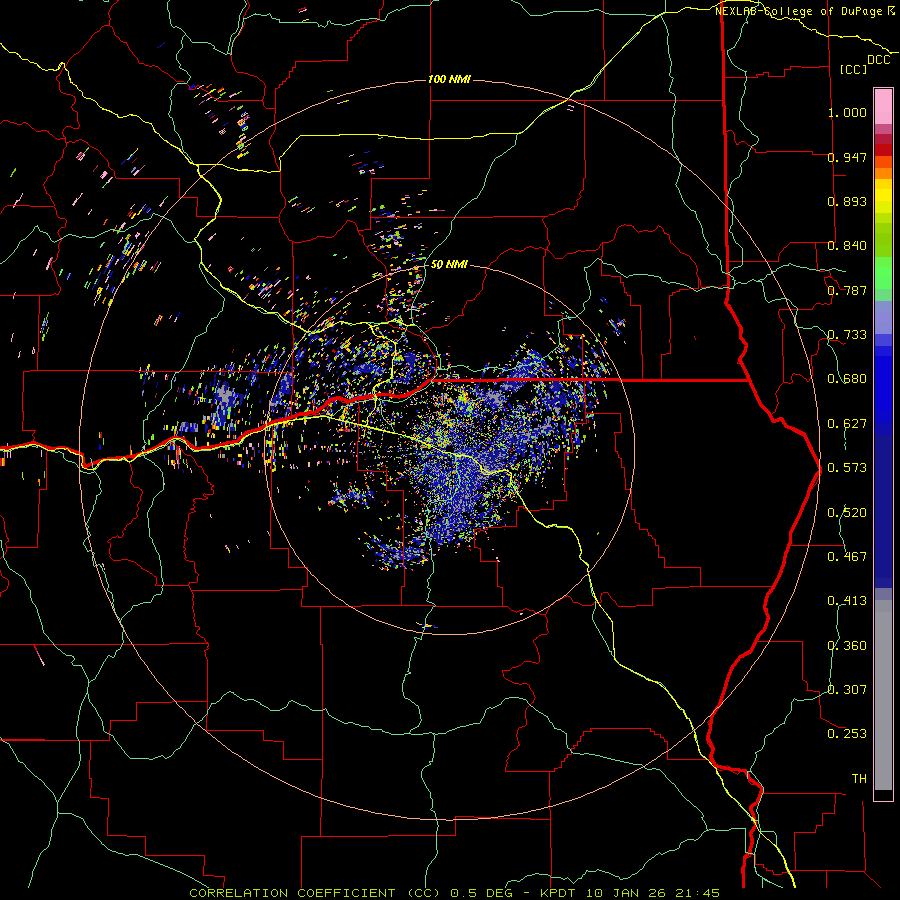Click the 0.360 legend value
900x900 pixels.
(x=847, y=646)
